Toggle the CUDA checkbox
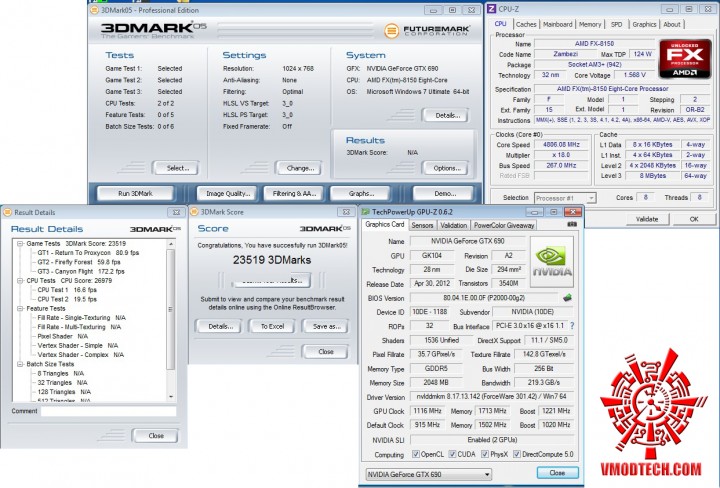Viewport: 720px width, 488px height. click(452, 454)
